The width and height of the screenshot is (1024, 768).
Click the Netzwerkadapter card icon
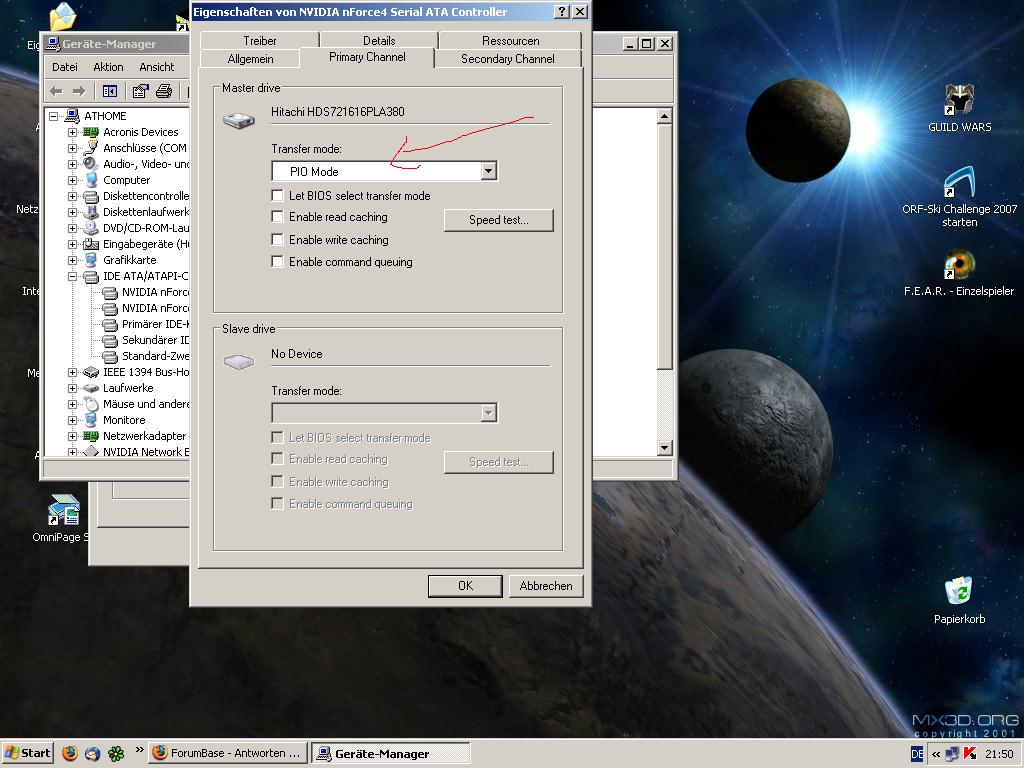91,436
